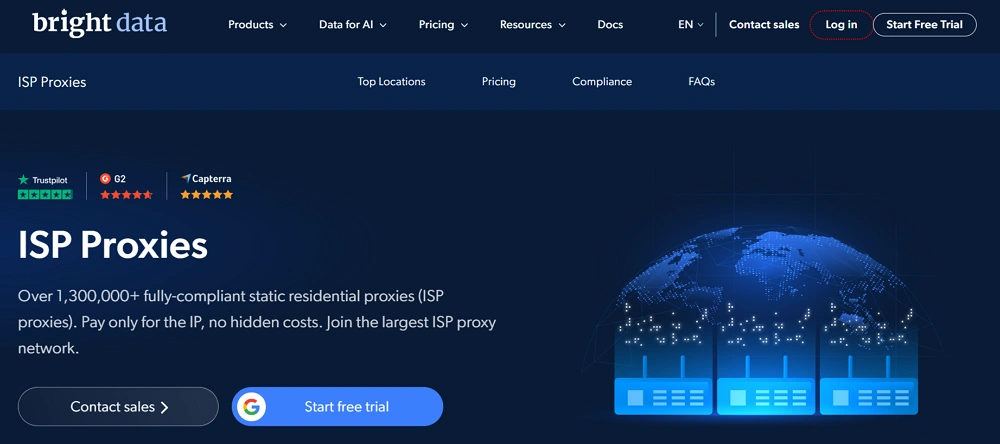1000x444 pixels.
Task: Expand the Data for AI dropdown
Action: (x=353, y=25)
